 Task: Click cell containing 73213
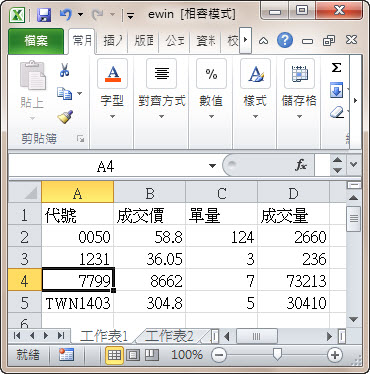(294, 280)
